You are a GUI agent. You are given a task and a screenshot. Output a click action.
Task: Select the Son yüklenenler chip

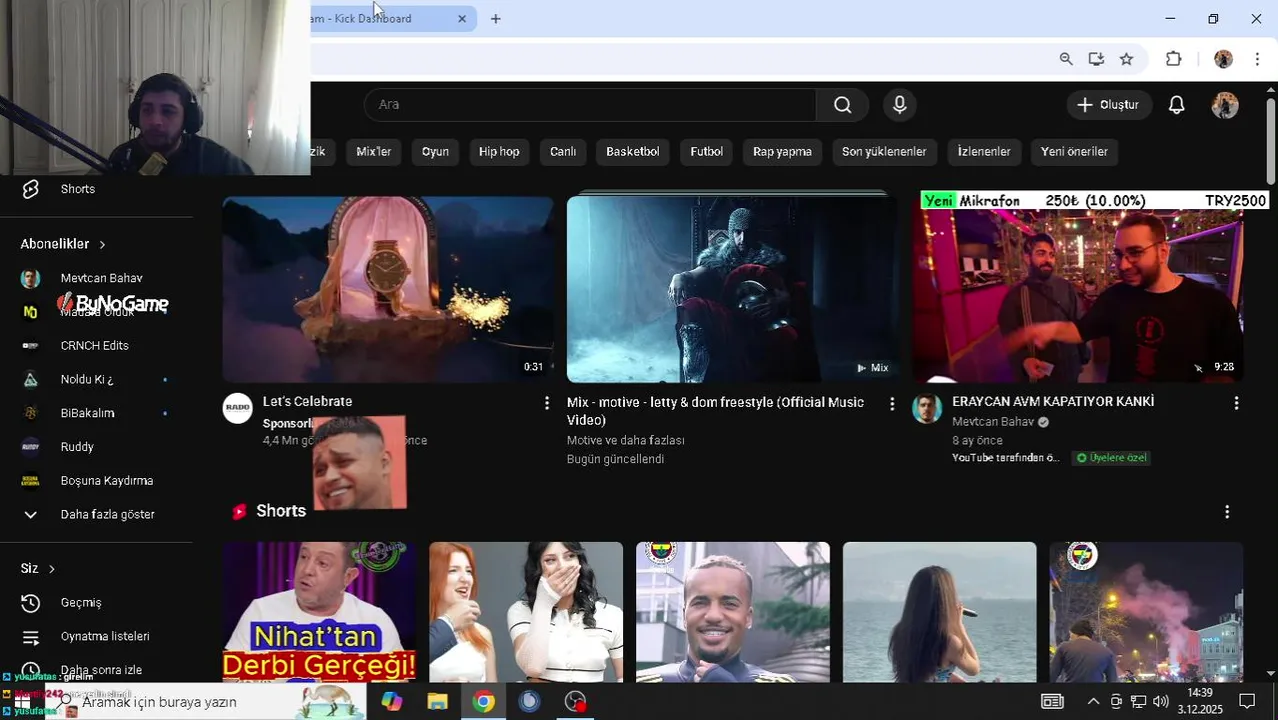tap(884, 152)
